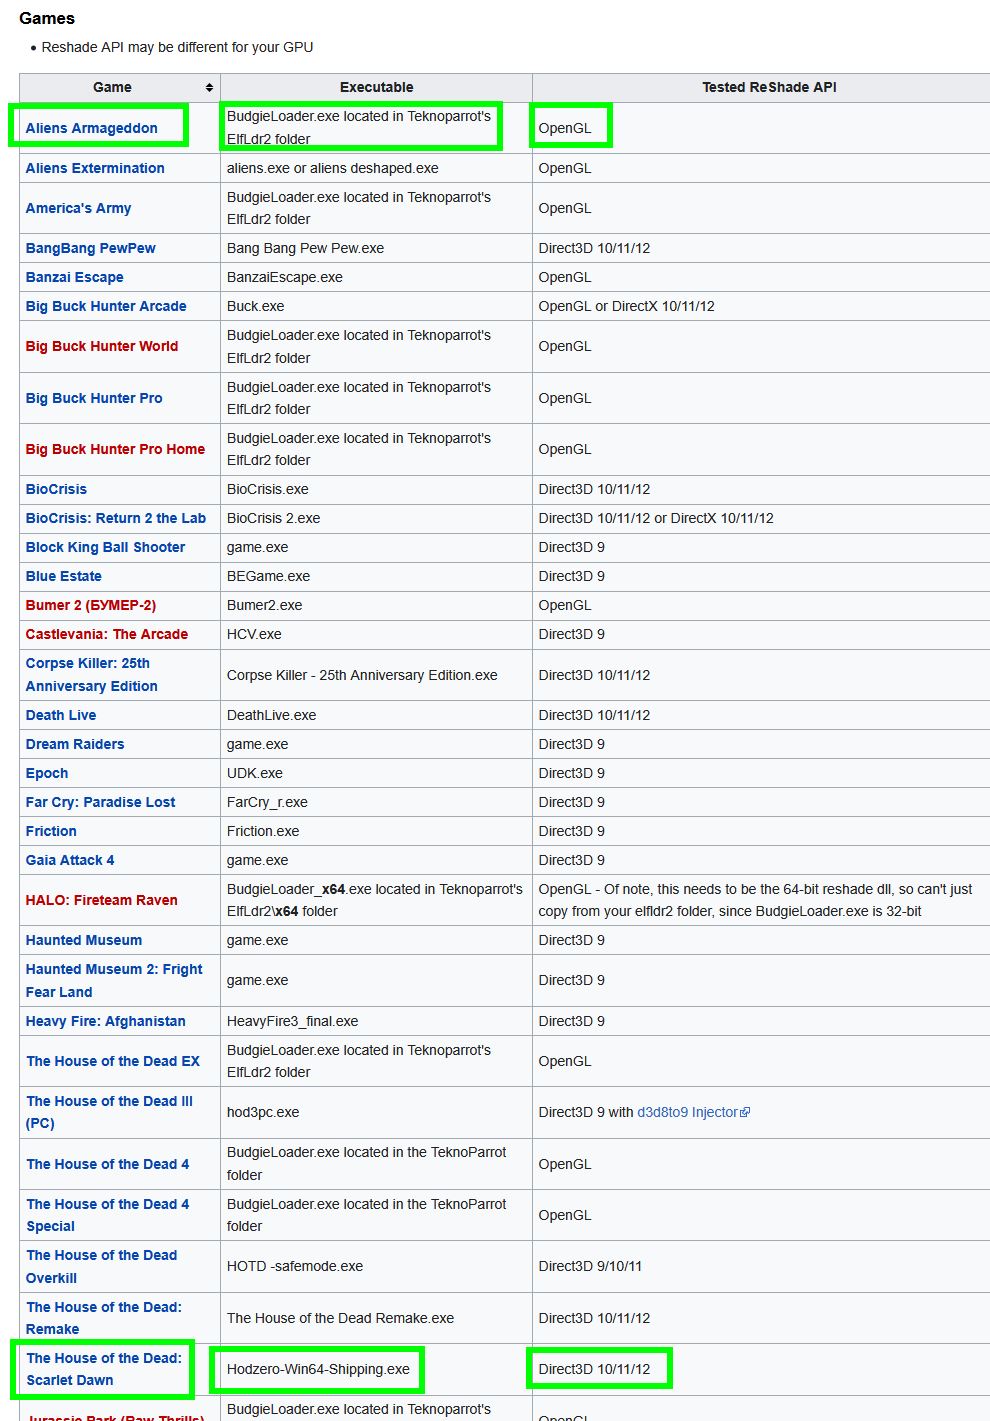Open the Aliens Armageddon page
This screenshot has height=1421, width=990.
pyautogui.click(x=91, y=128)
